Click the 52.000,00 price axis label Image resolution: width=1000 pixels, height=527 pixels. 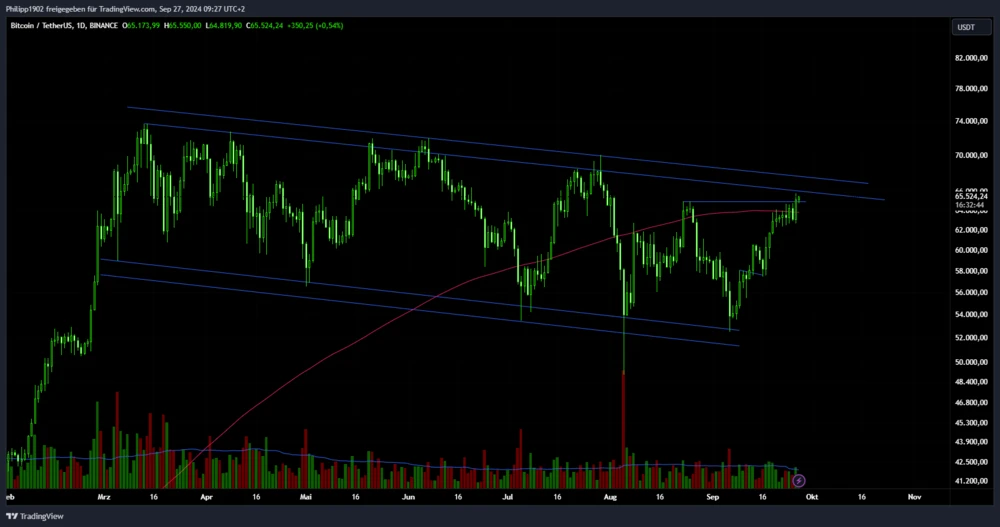(x=971, y=338)
